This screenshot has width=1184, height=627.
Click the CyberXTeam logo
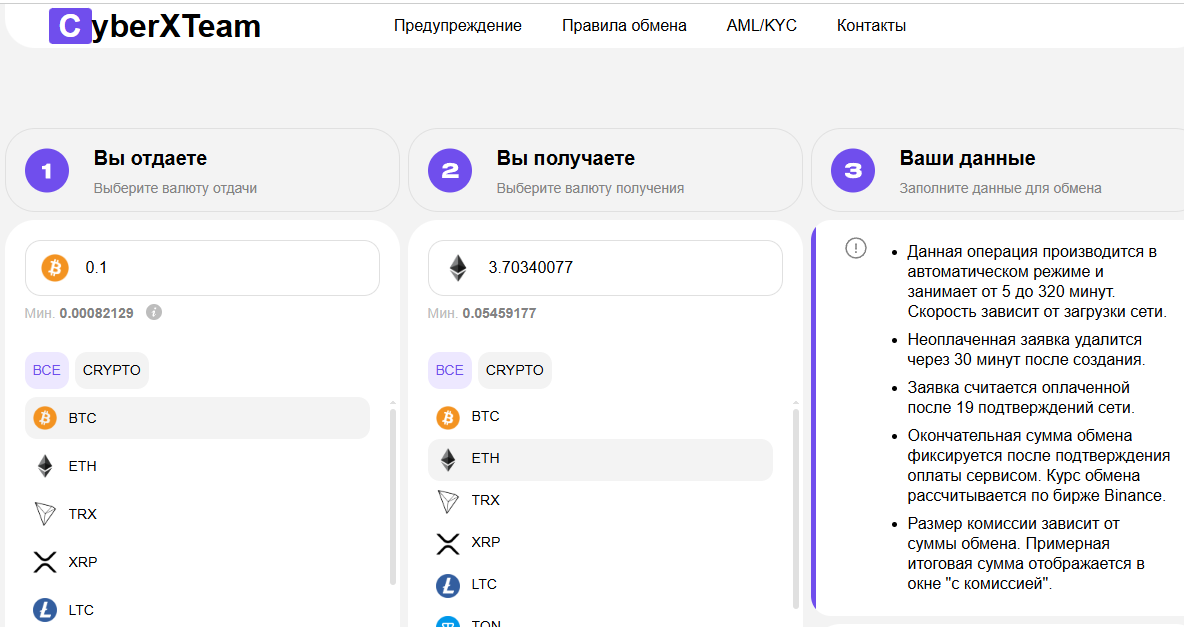155,26
